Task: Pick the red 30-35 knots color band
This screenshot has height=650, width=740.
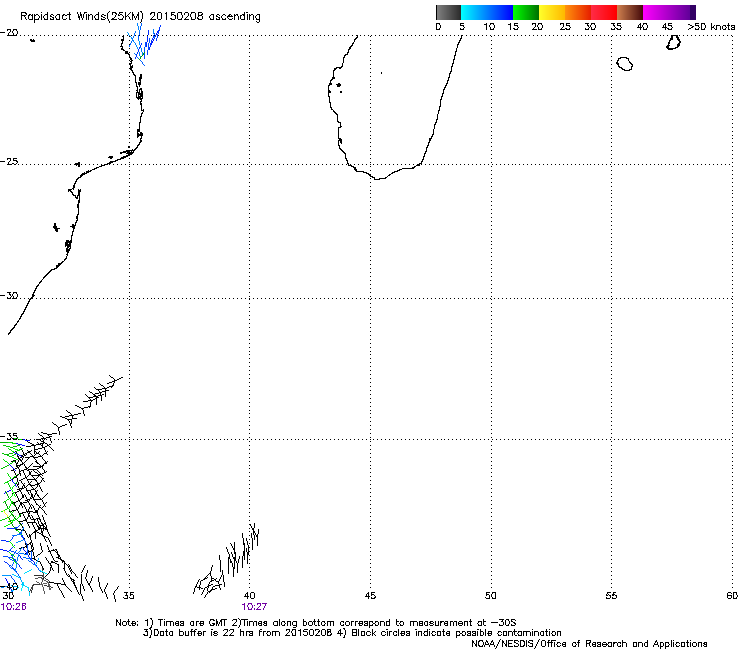Action: coord(604,12)
